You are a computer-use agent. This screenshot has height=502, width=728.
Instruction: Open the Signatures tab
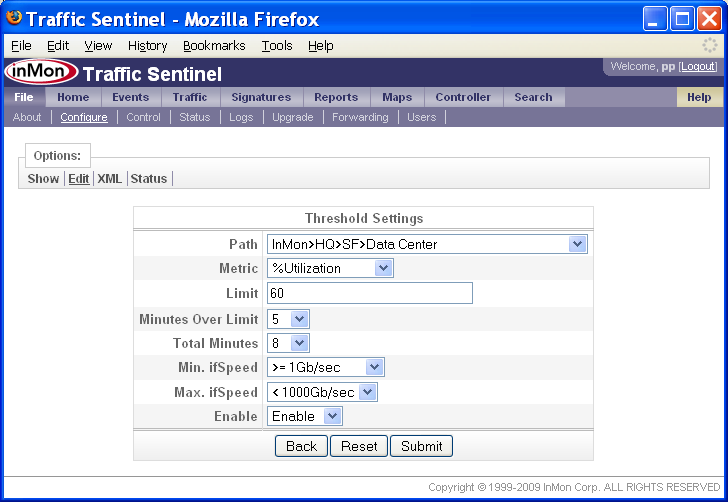pos(261,97)
